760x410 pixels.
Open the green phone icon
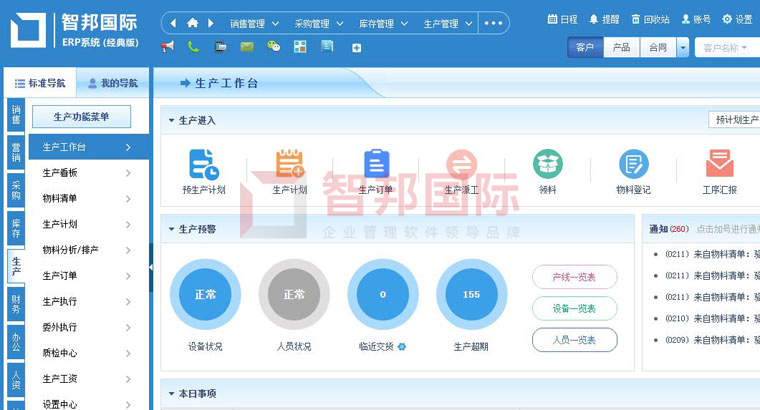coord(193,47)
